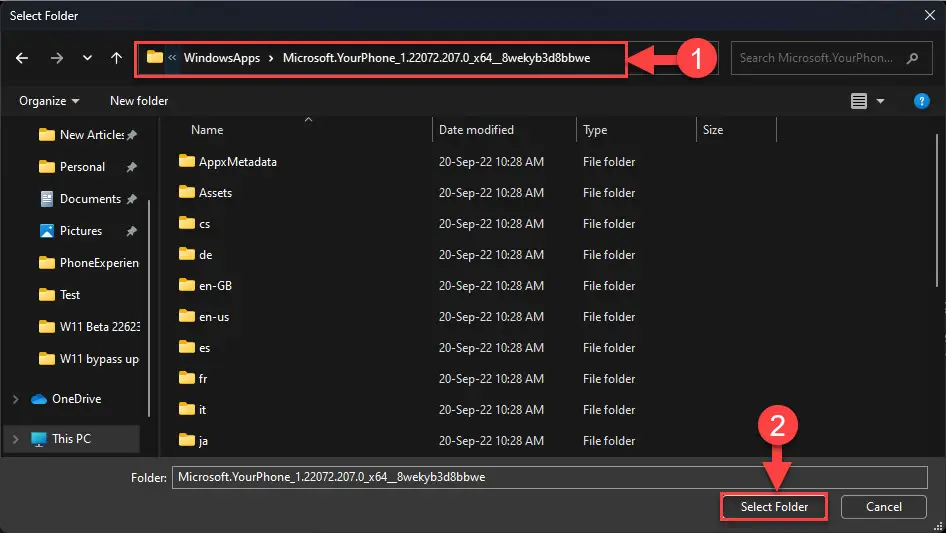The width and height of the screenshot is (946, 533).
Task: Click the forward navigation arrow
Action: [57, 58]
